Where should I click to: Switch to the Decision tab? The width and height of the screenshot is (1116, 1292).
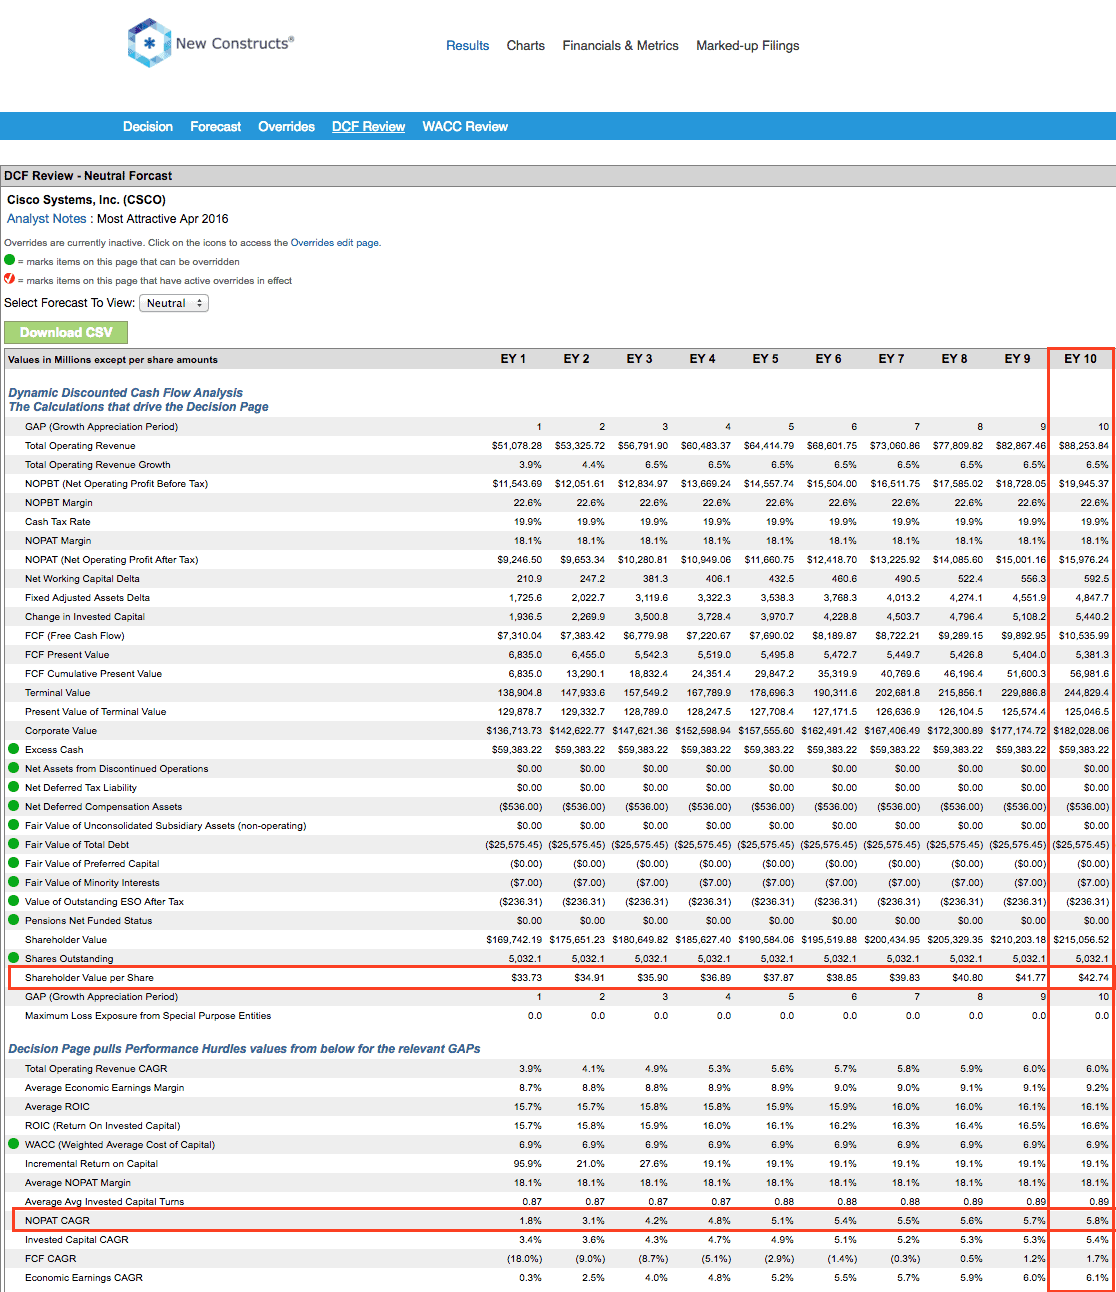[148, 127]
